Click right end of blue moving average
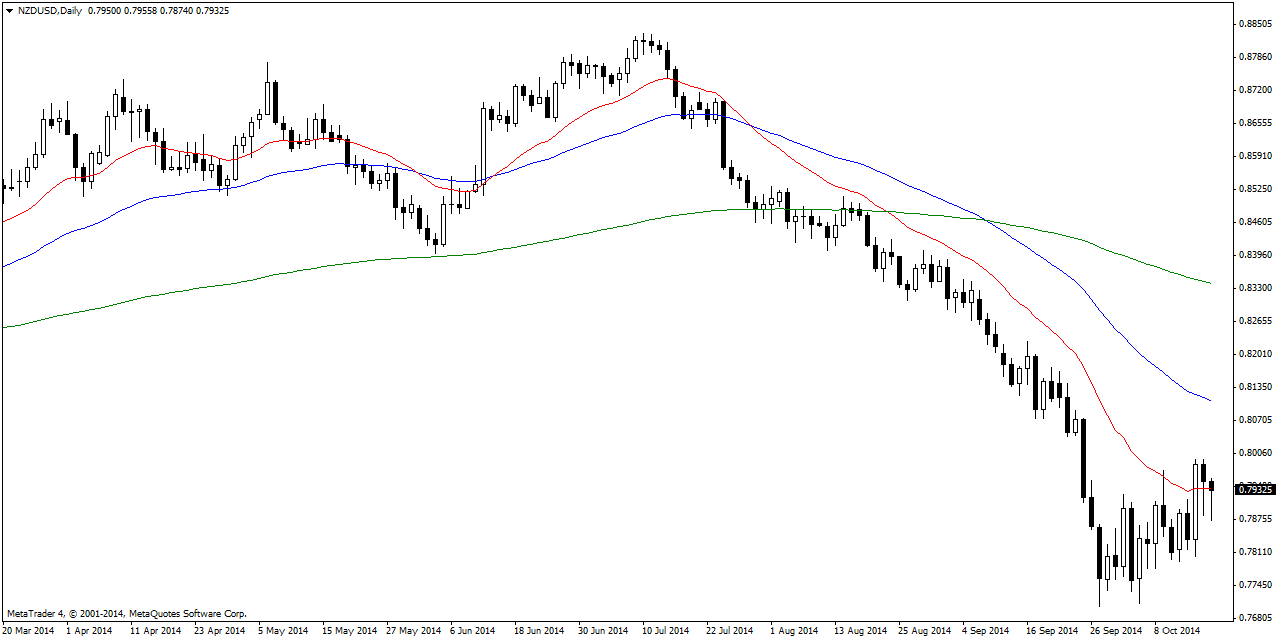This screenshot has width=1276, height=639. coord(1210,400)
